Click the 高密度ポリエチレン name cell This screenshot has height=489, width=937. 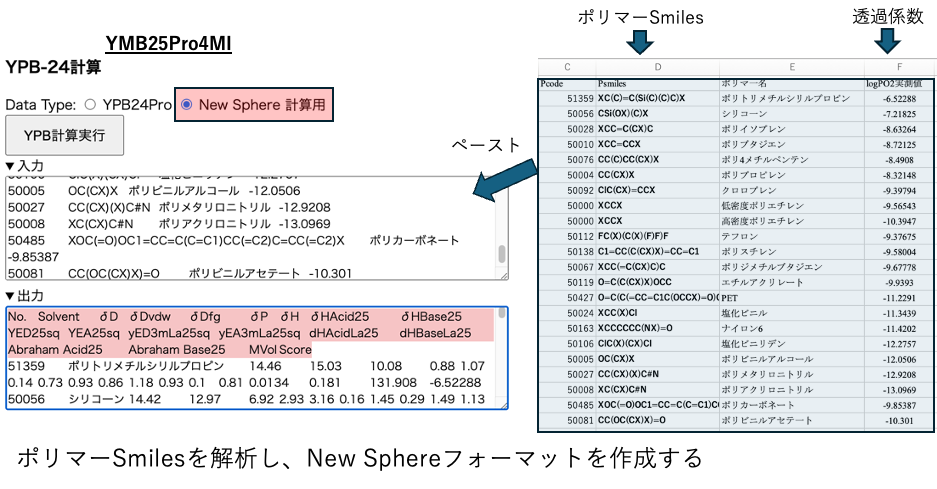tap(792, 221)
